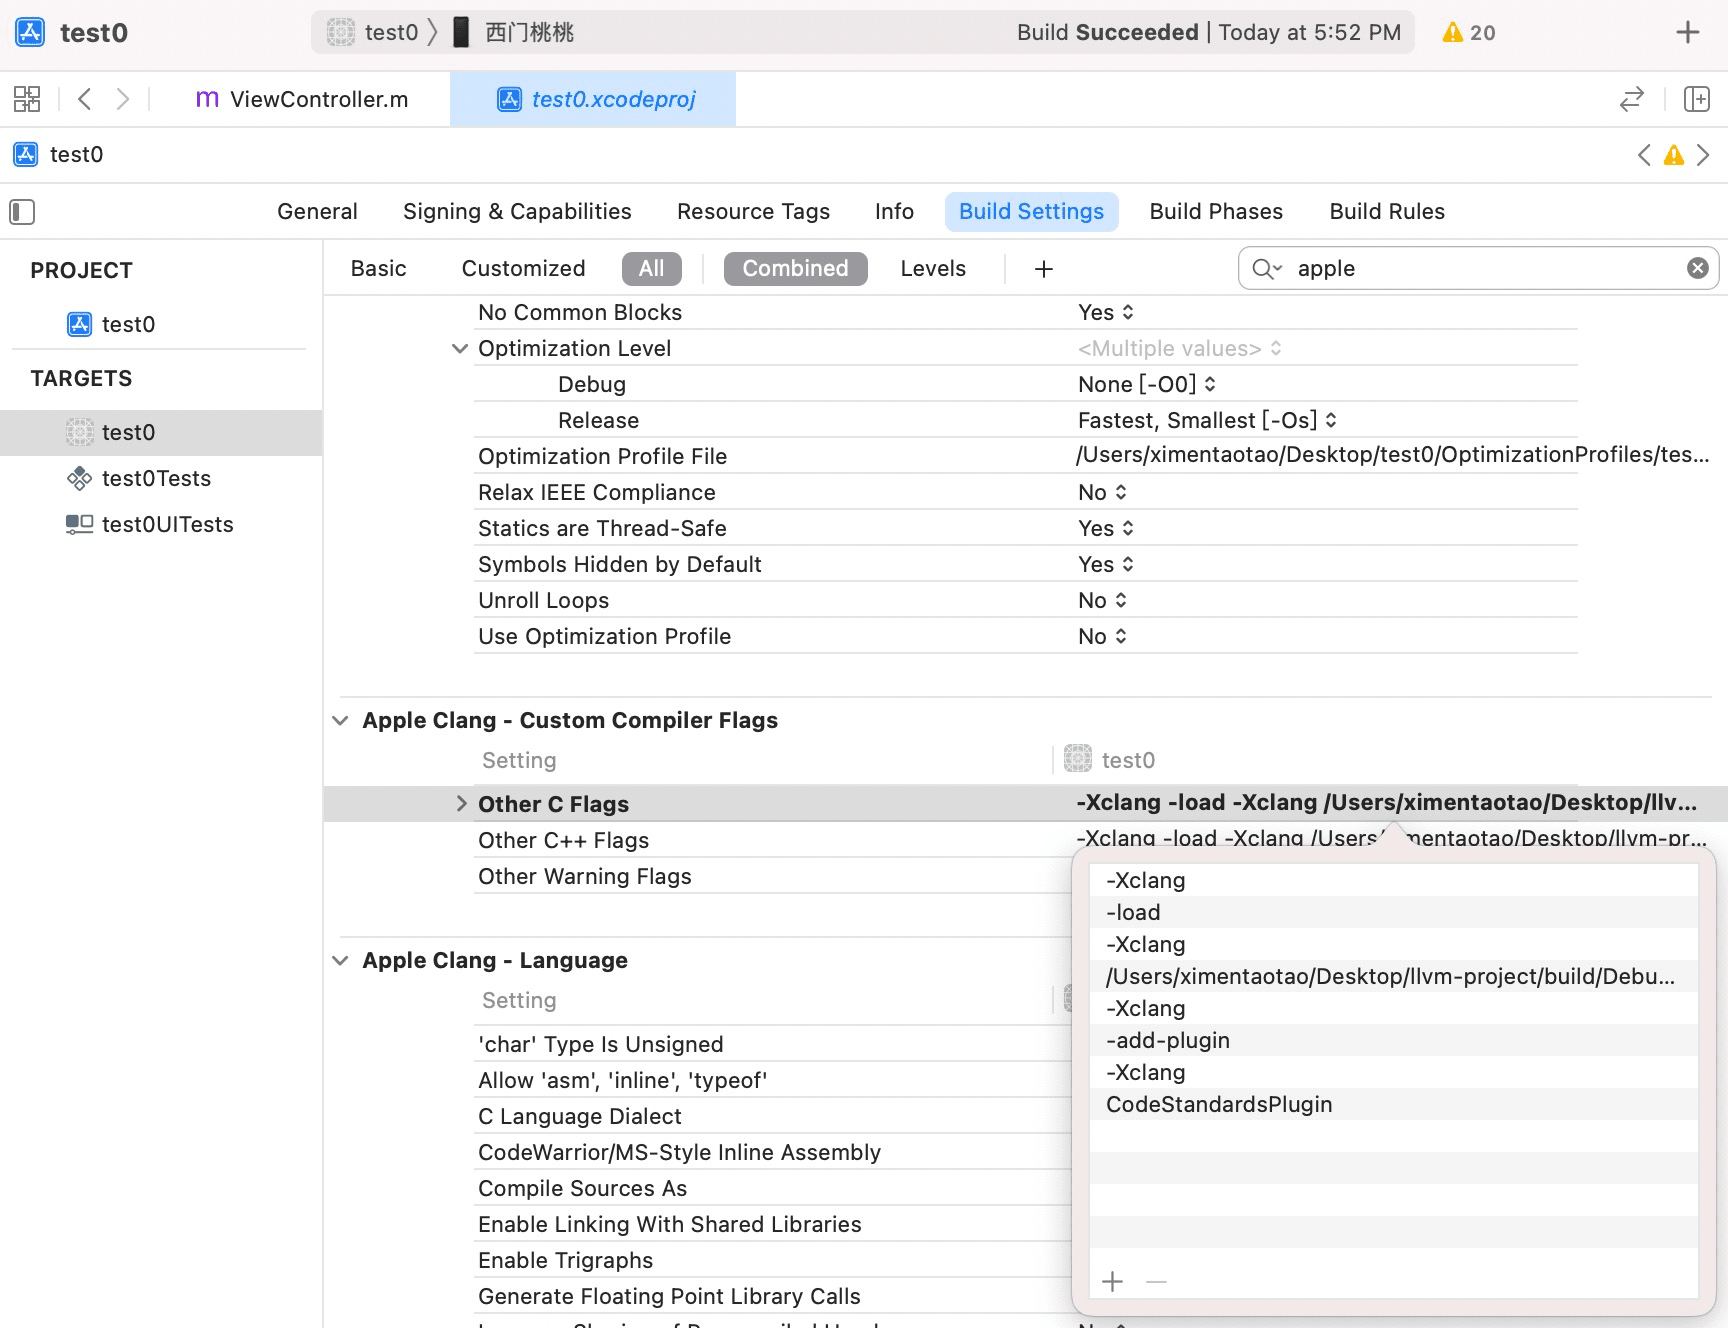
Task: Add a new tab with the plus icon in the title bar
Action: (x=1688, y=32)
